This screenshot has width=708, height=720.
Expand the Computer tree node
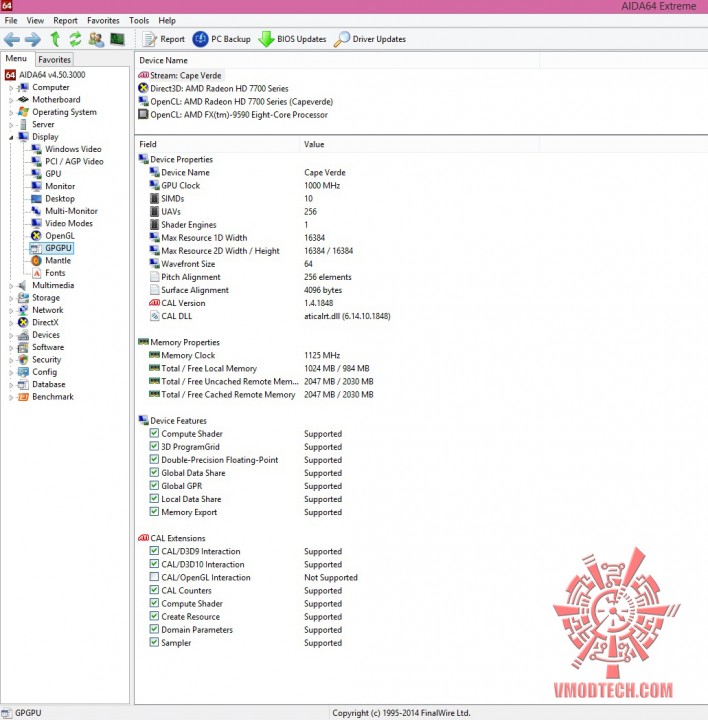click(11, 88)
